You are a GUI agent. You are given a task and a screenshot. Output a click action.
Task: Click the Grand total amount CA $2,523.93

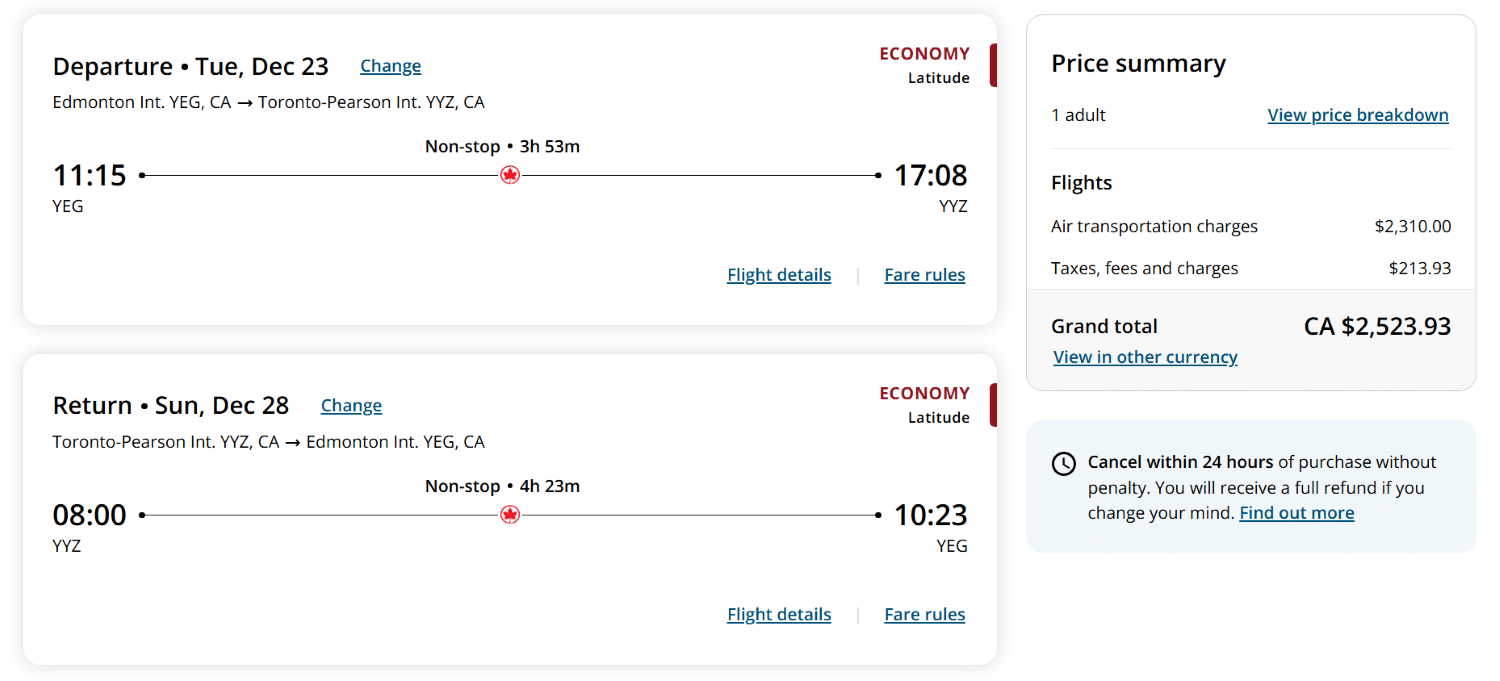click(x=1377, y=325)
